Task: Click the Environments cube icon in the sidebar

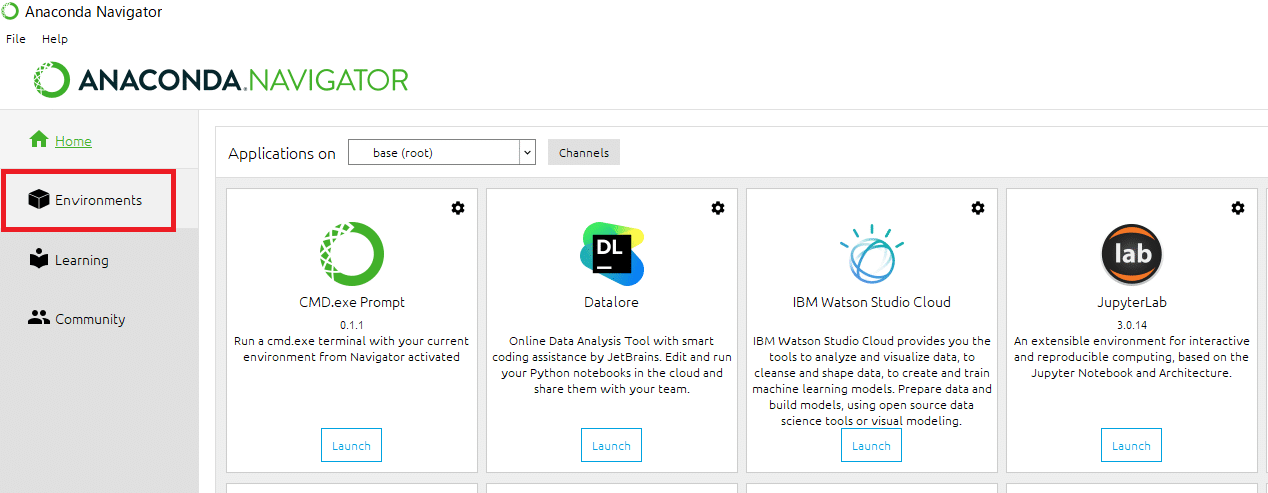Action: pos(39,200)
